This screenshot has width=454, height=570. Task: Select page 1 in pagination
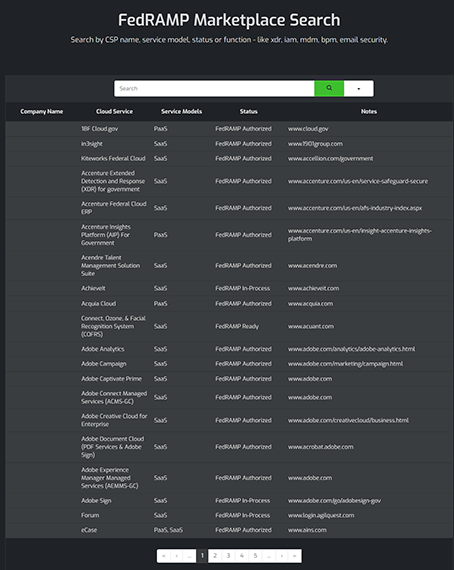point(202,555)
